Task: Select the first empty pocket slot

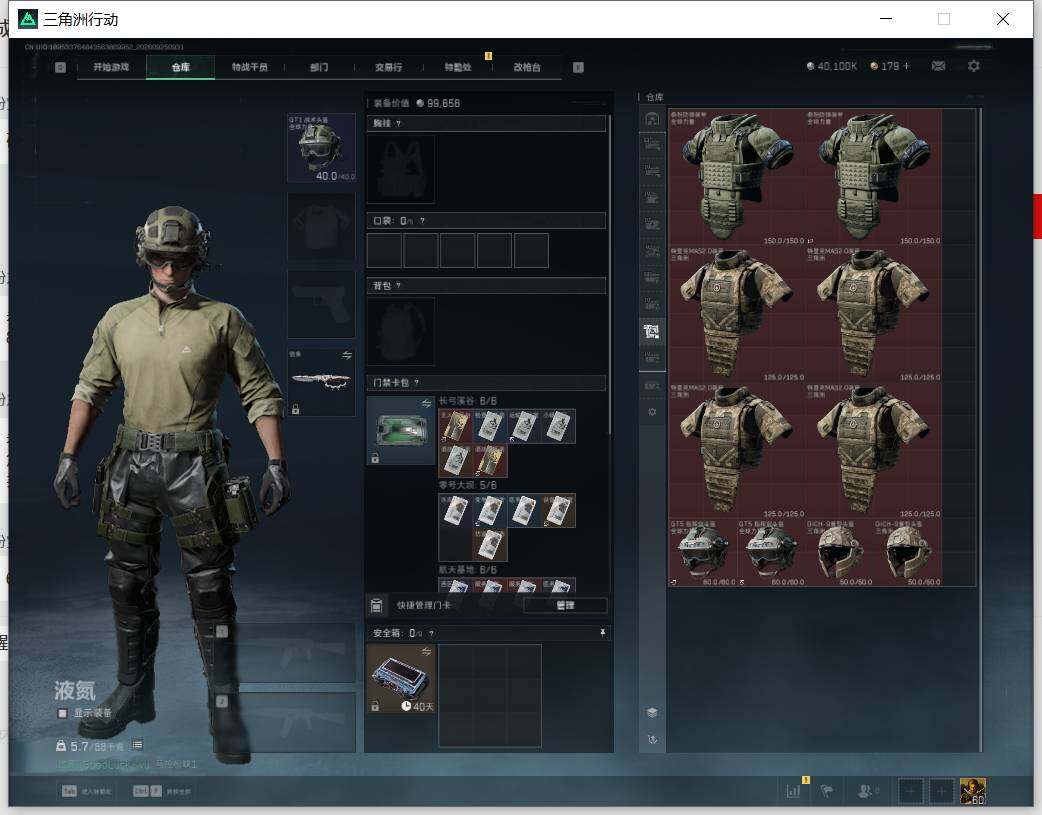Action: (x=384, y=250)
